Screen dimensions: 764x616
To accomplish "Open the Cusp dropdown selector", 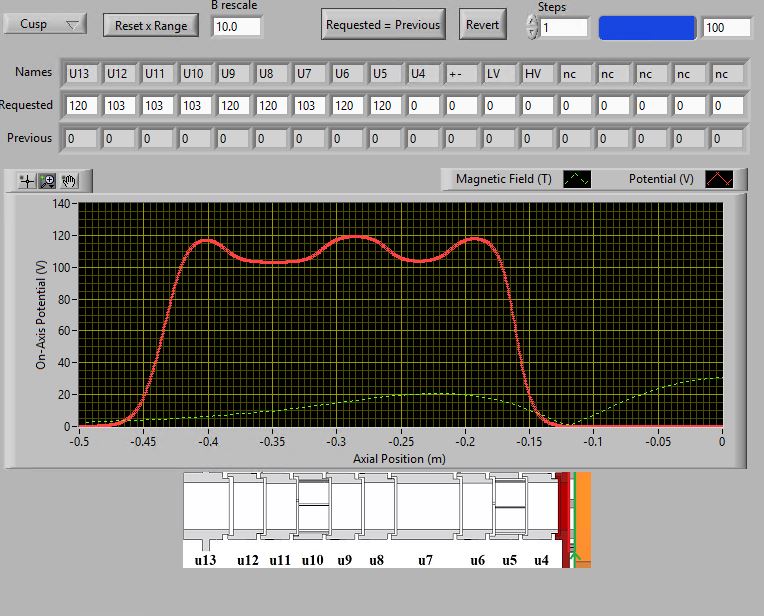I will (x=45, y=24).
